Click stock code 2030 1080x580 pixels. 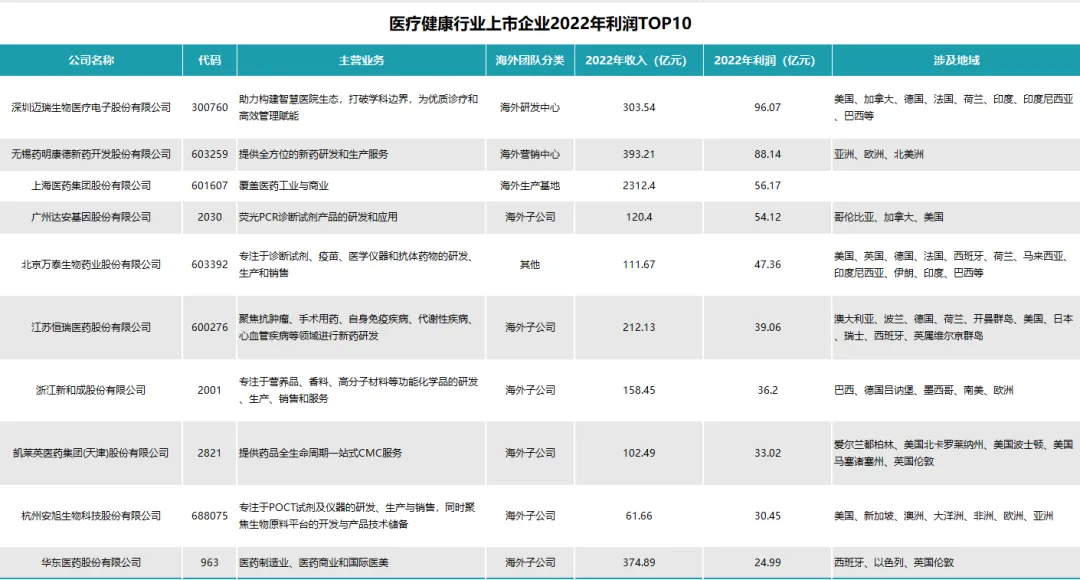click(209, 217)
